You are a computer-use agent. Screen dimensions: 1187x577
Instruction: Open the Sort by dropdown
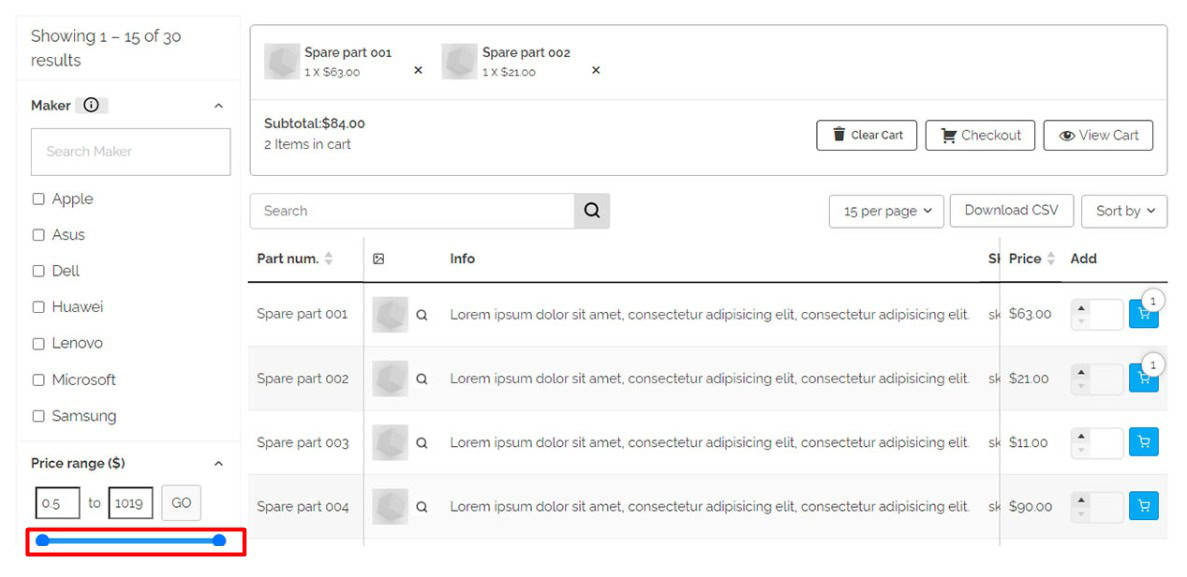[1124, 211]
